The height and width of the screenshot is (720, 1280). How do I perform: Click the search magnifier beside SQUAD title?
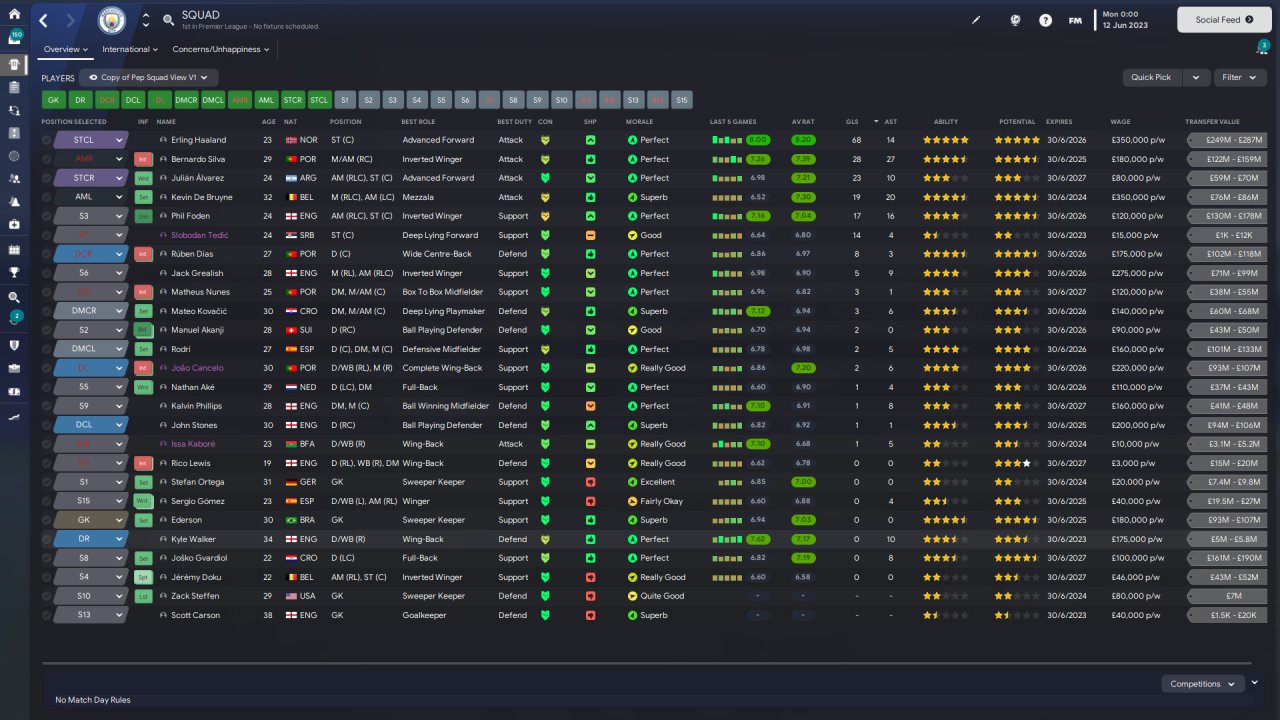click(168, 20)
